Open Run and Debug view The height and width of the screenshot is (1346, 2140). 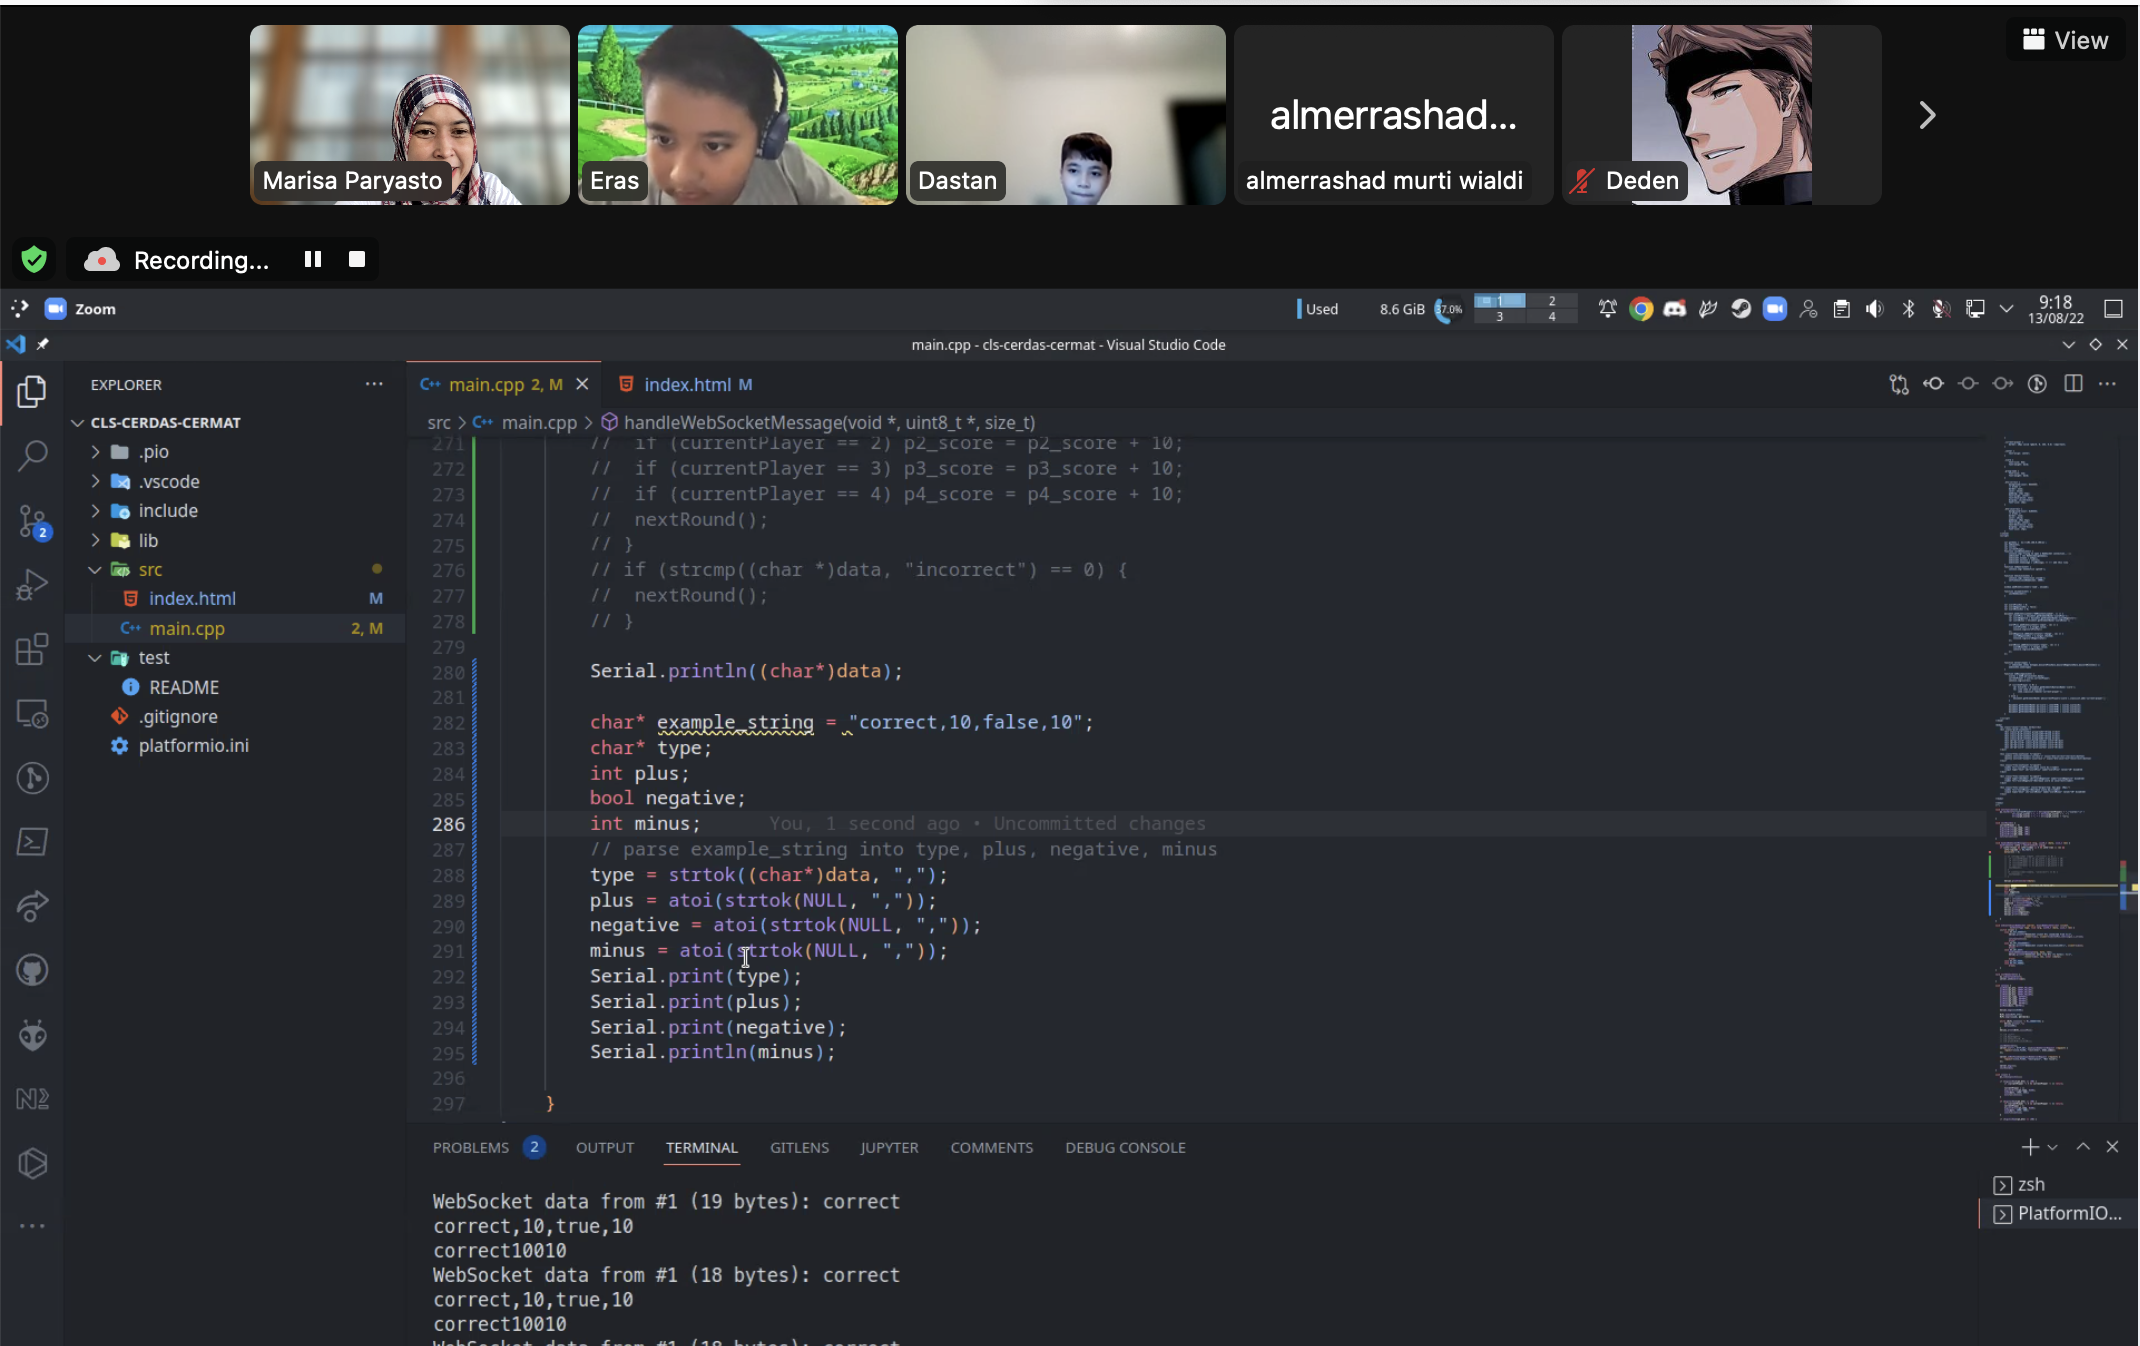[x=32, y=585]
